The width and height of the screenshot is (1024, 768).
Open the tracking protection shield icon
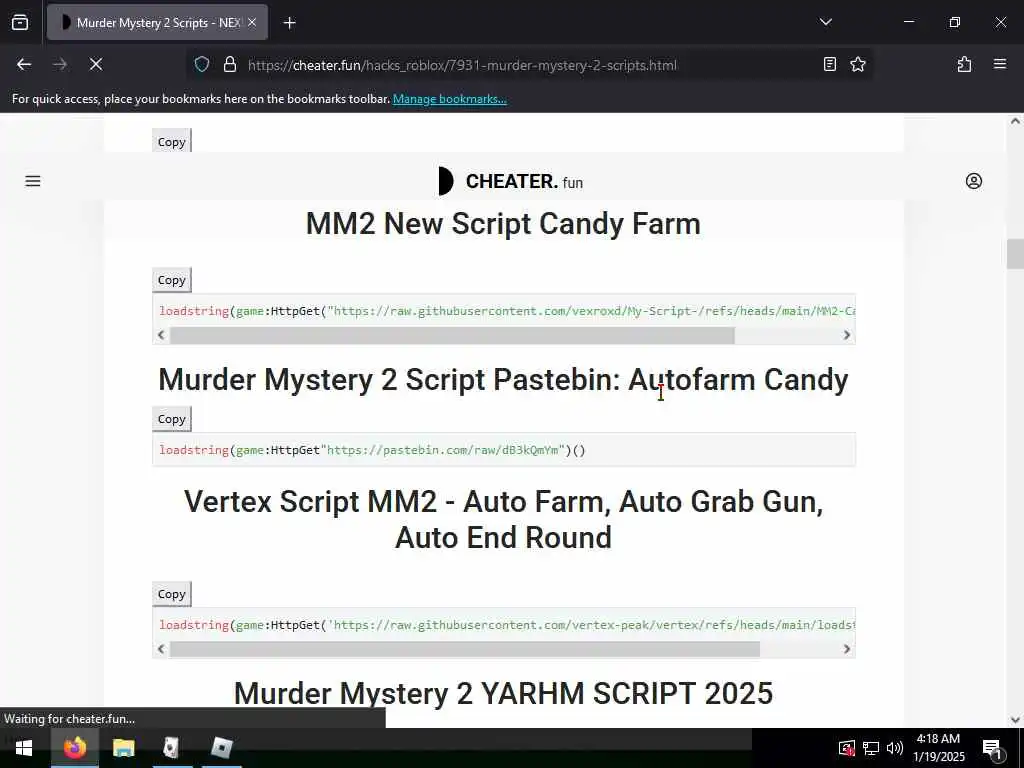[202, 65]
